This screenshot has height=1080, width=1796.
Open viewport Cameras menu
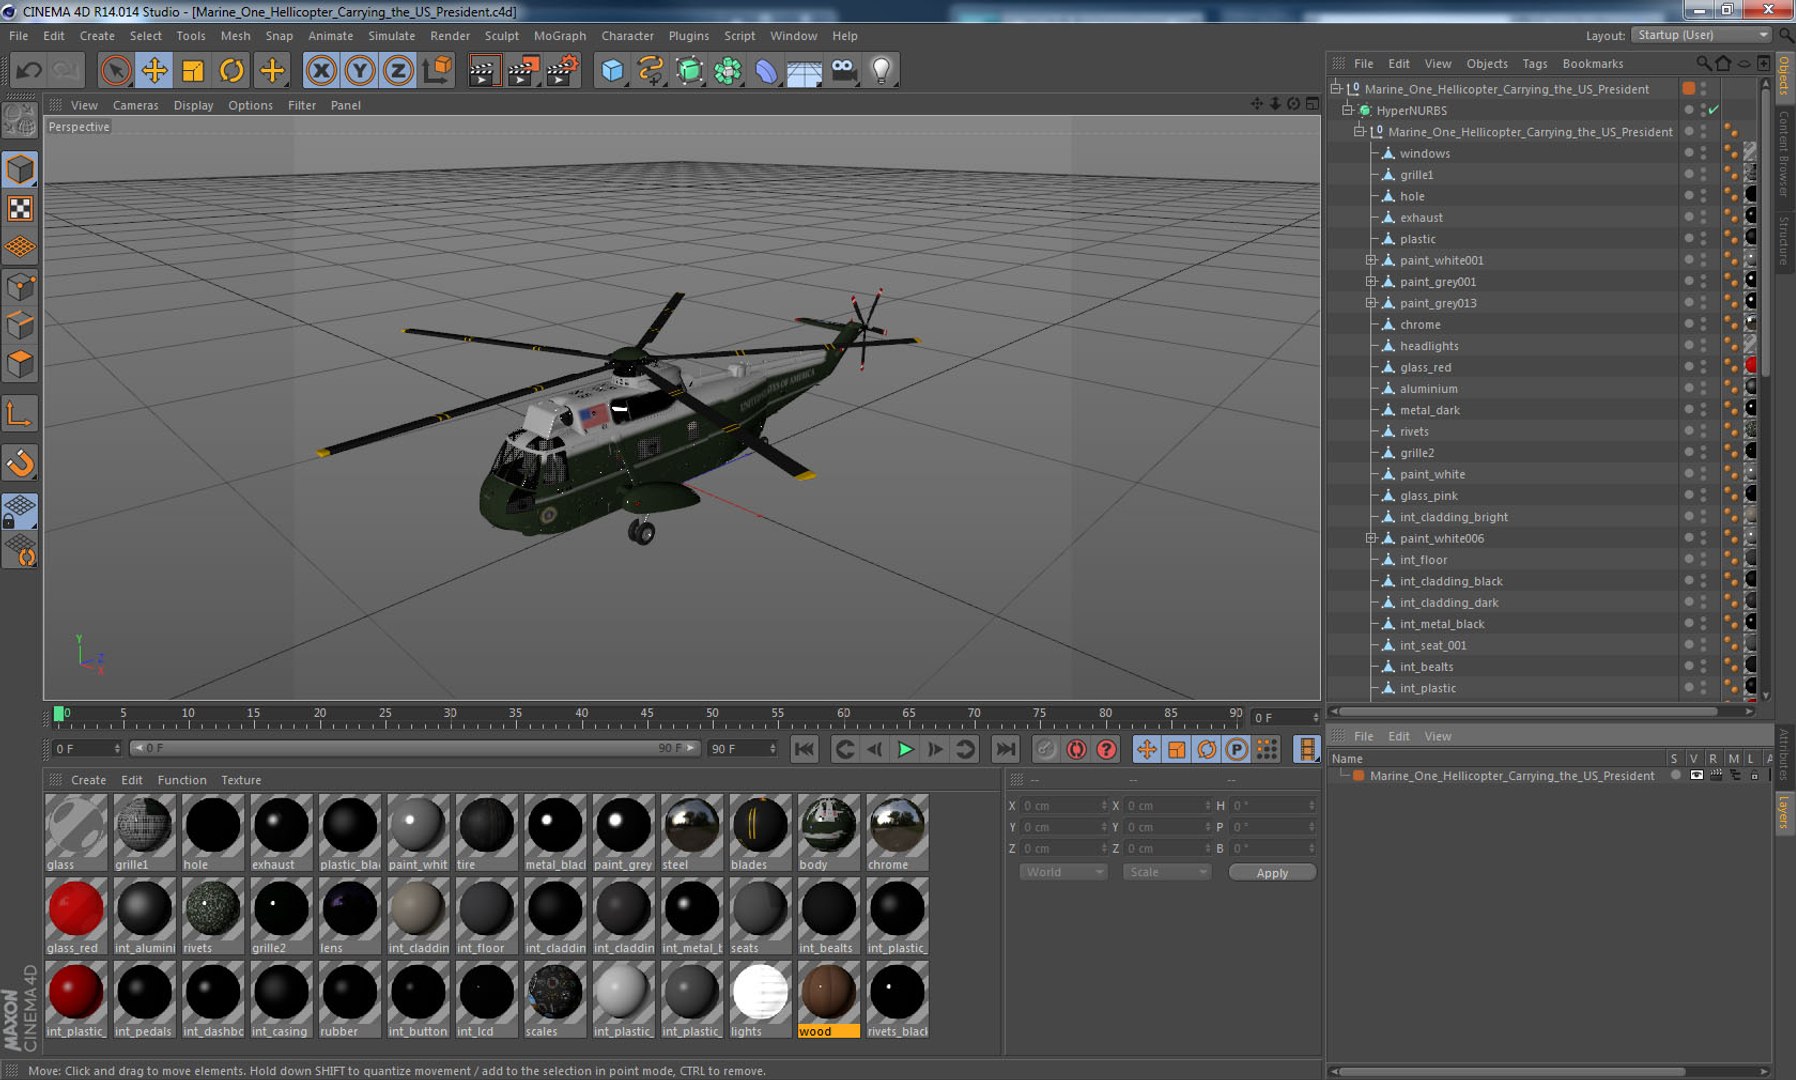[x=135, y=105]
